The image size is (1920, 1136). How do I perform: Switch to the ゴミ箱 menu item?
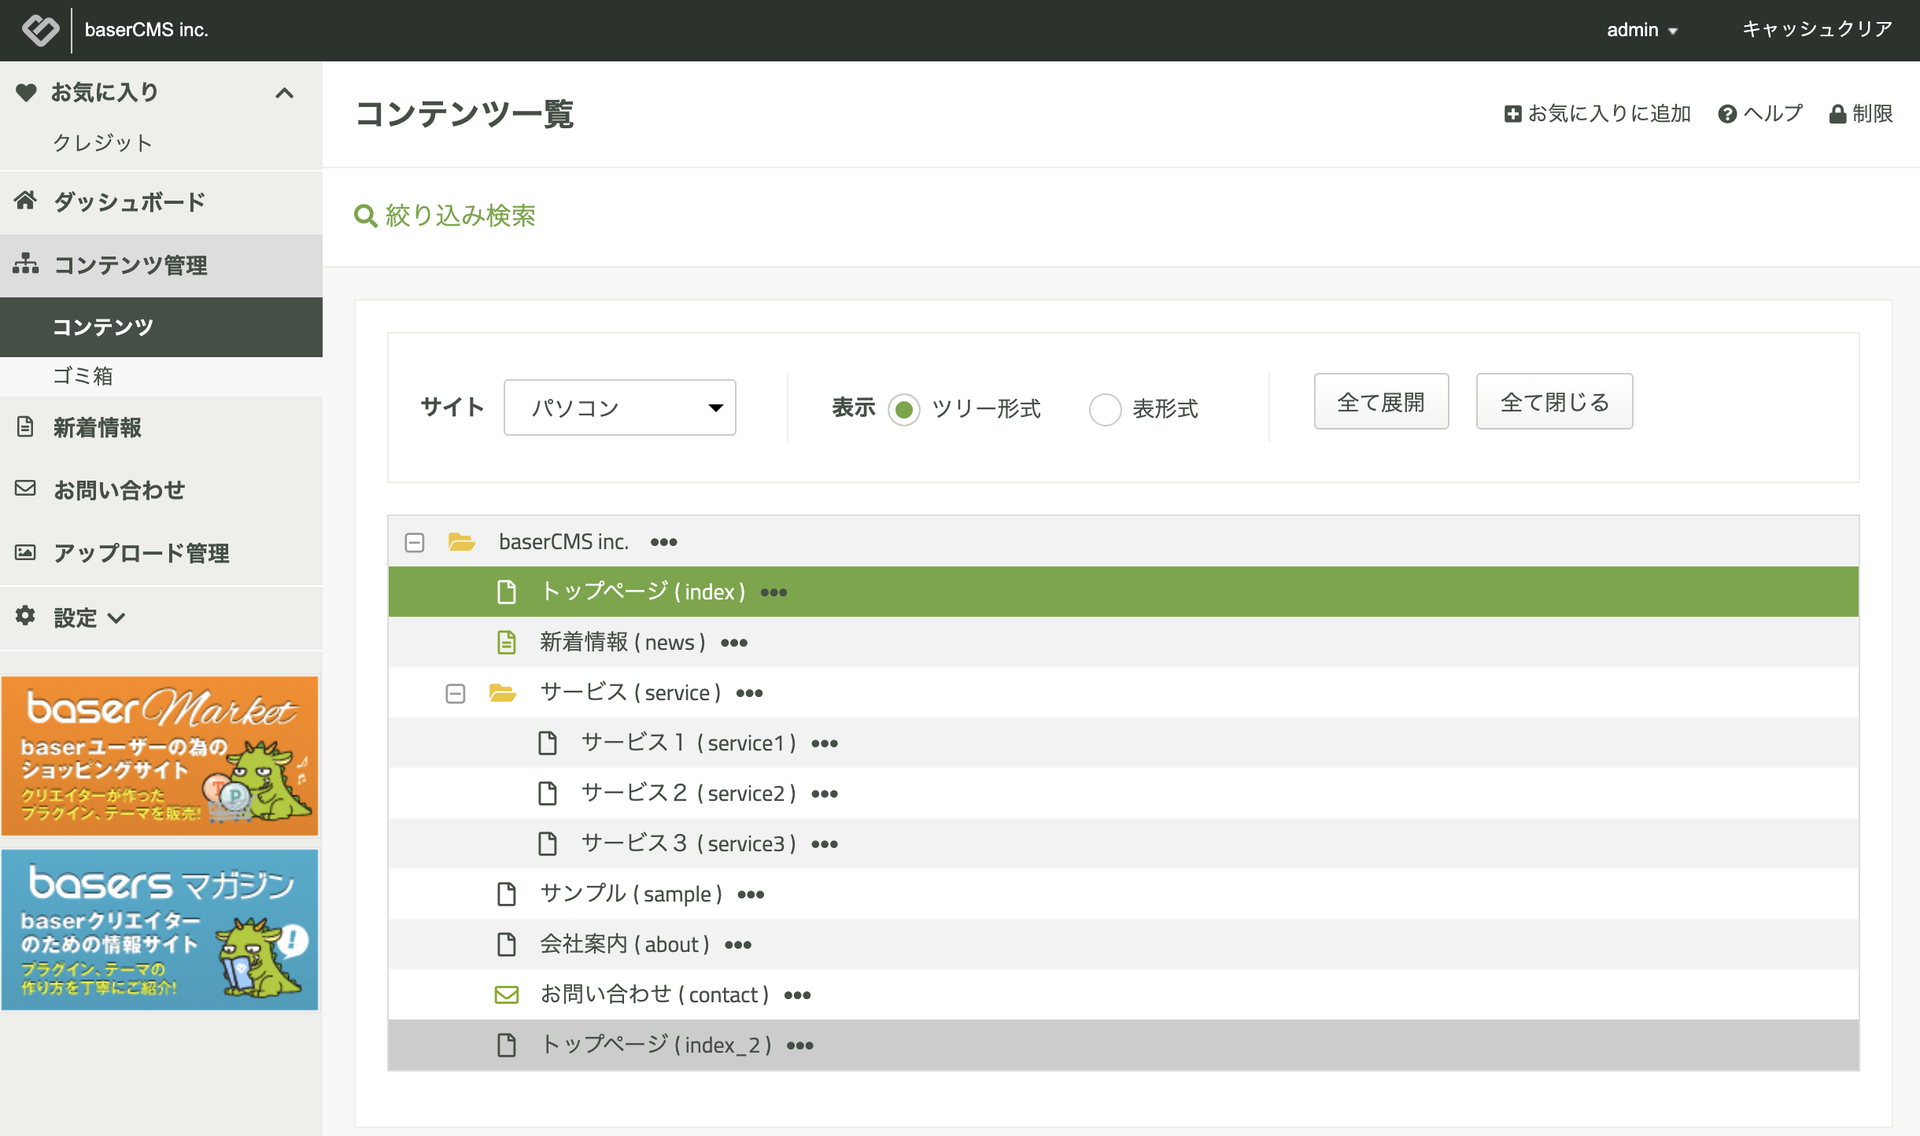pyautogui.click(x=85, y=375)
